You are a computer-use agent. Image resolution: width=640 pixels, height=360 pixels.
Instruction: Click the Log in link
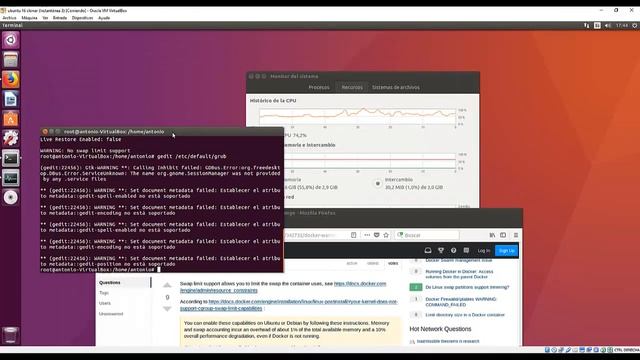[x=484, y=251]
